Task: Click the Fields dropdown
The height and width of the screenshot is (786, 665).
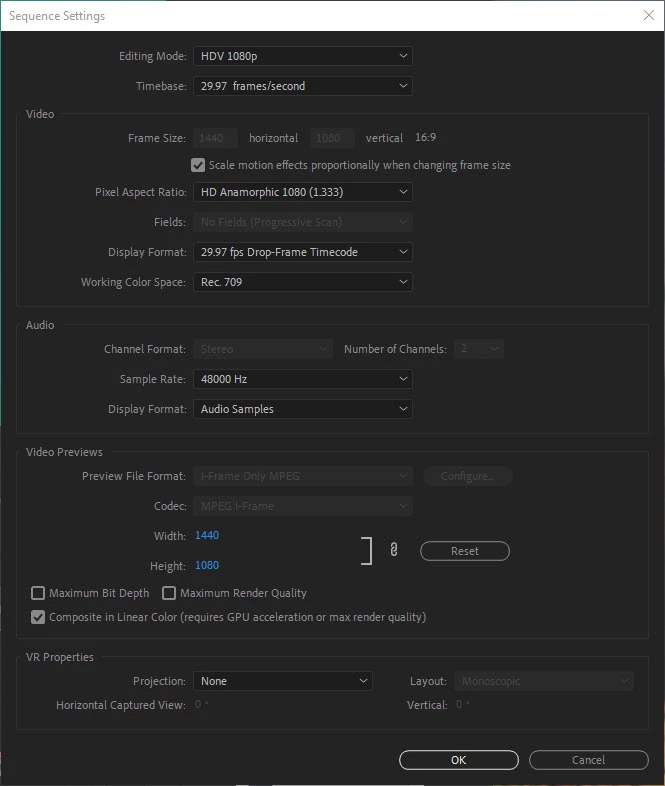Action: click(303, 222)
